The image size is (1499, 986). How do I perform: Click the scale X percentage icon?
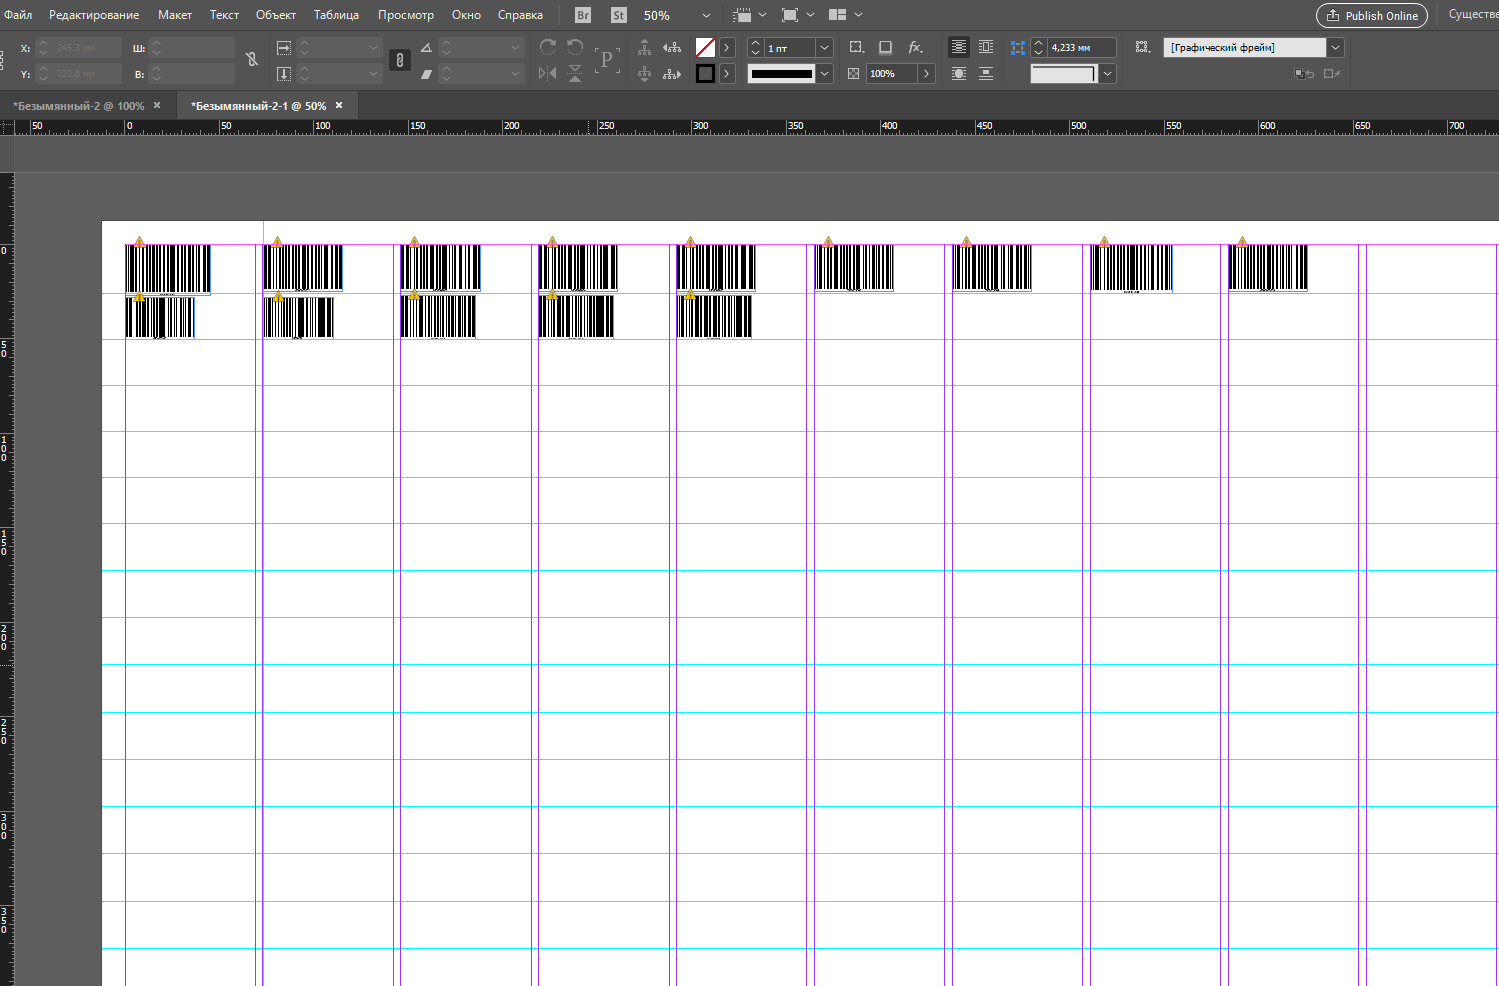click(x=284, y=47)
